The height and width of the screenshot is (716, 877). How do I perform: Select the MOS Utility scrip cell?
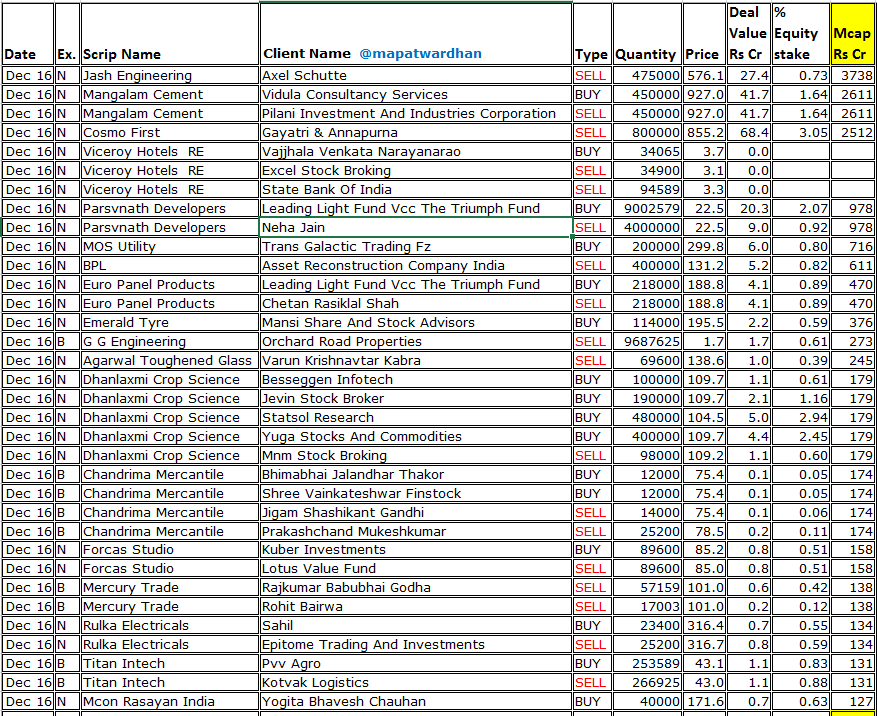(x=169, y=247)
